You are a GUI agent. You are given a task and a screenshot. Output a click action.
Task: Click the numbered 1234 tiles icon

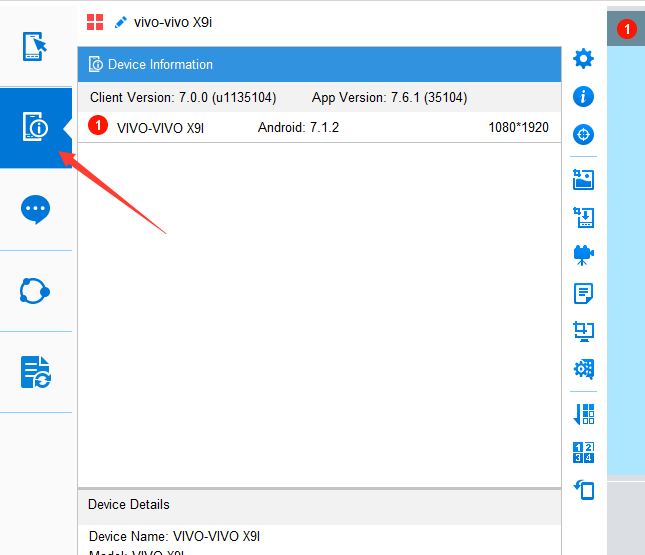coord(583,452)
